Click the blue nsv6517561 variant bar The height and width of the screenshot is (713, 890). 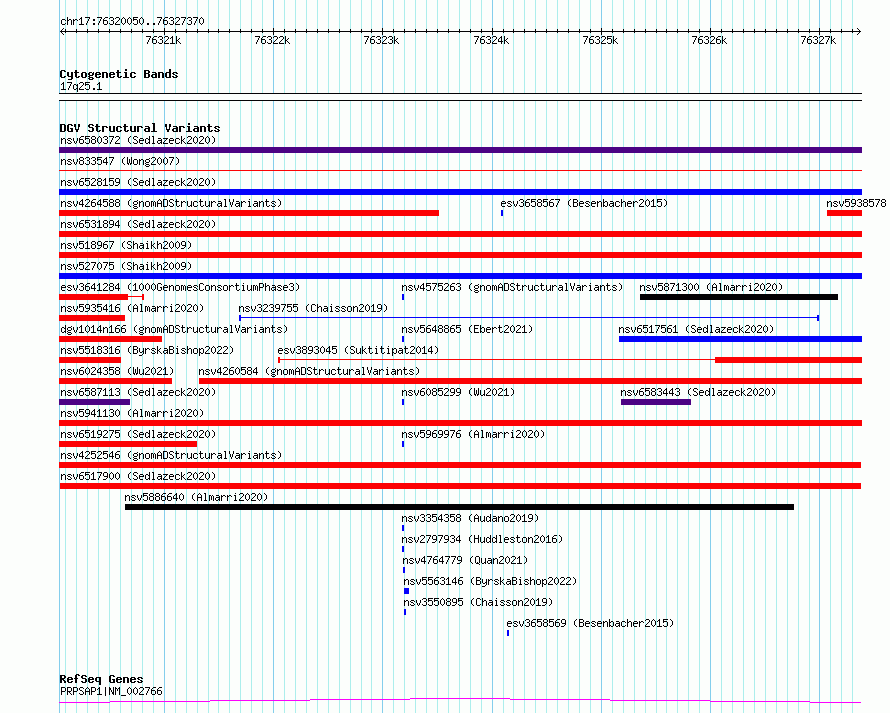tap(740, 339)
